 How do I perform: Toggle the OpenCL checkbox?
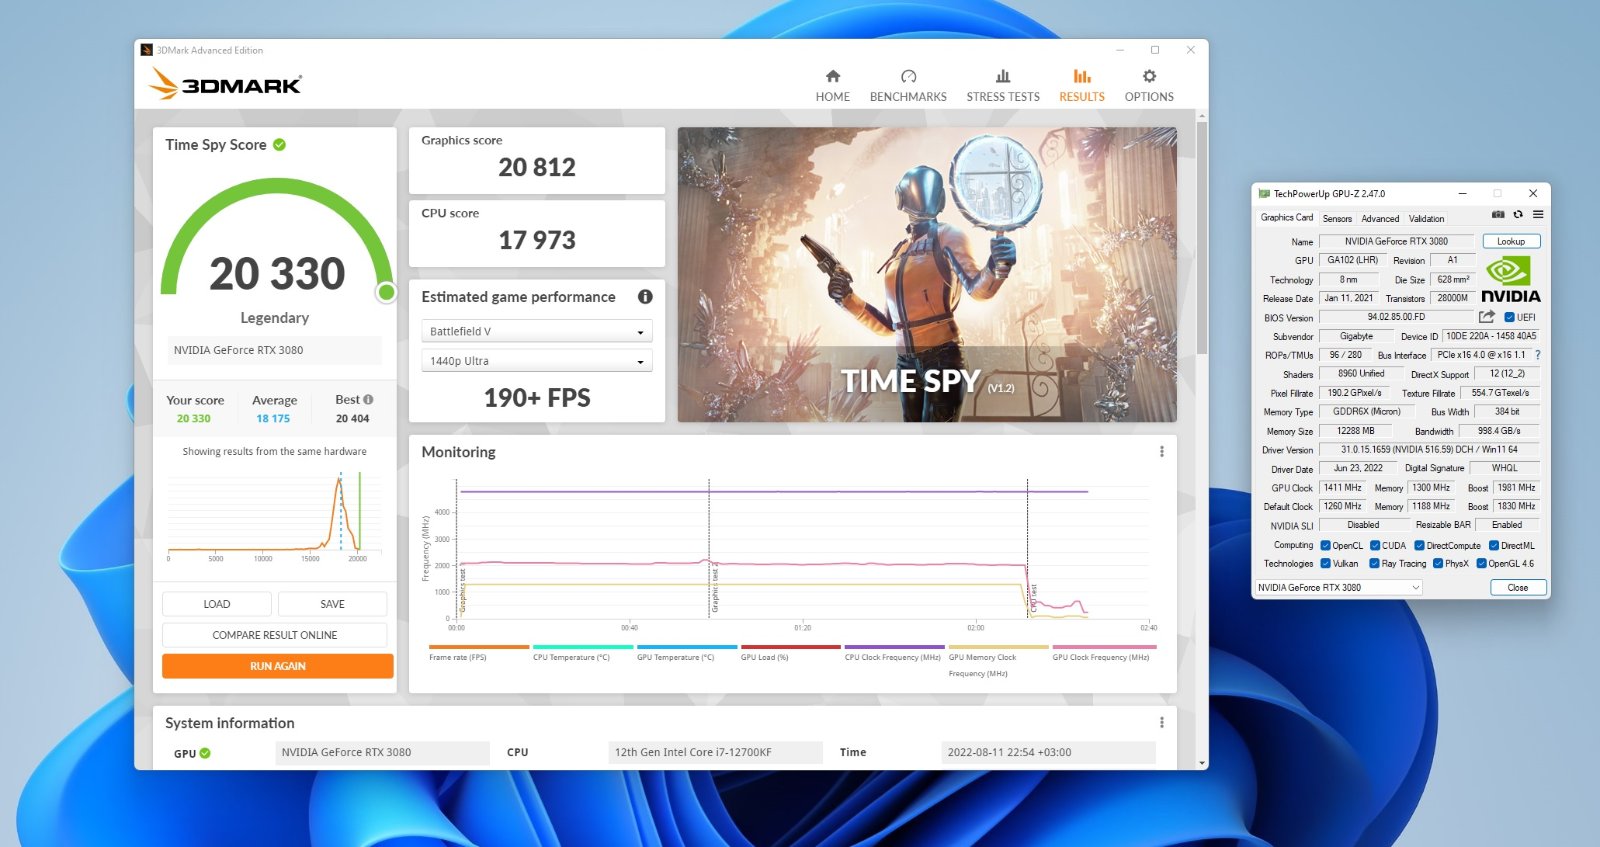pos(1325,546)
